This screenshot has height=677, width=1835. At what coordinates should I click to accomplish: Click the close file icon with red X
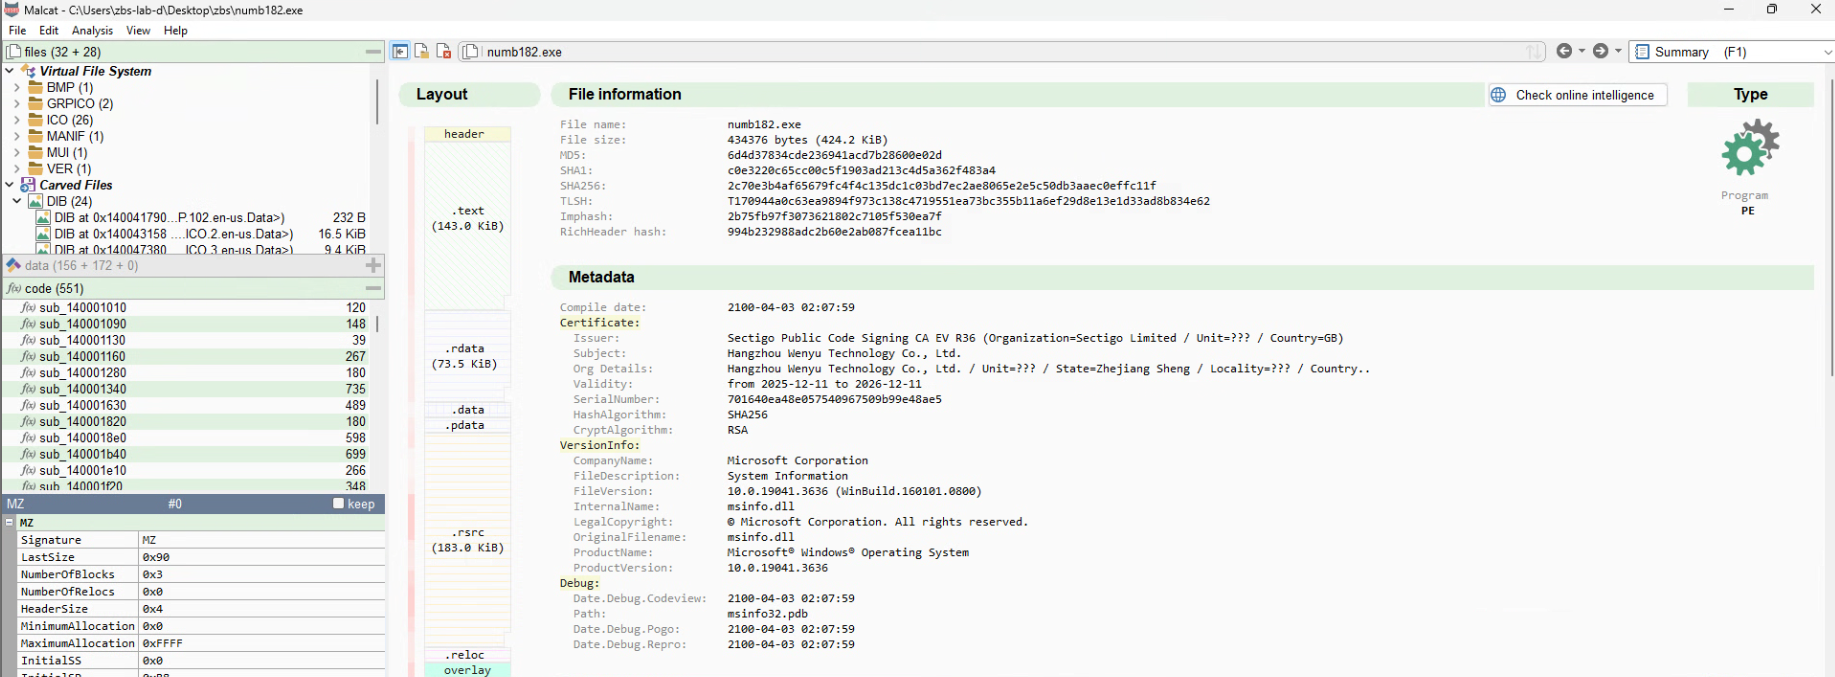point(444,51)
